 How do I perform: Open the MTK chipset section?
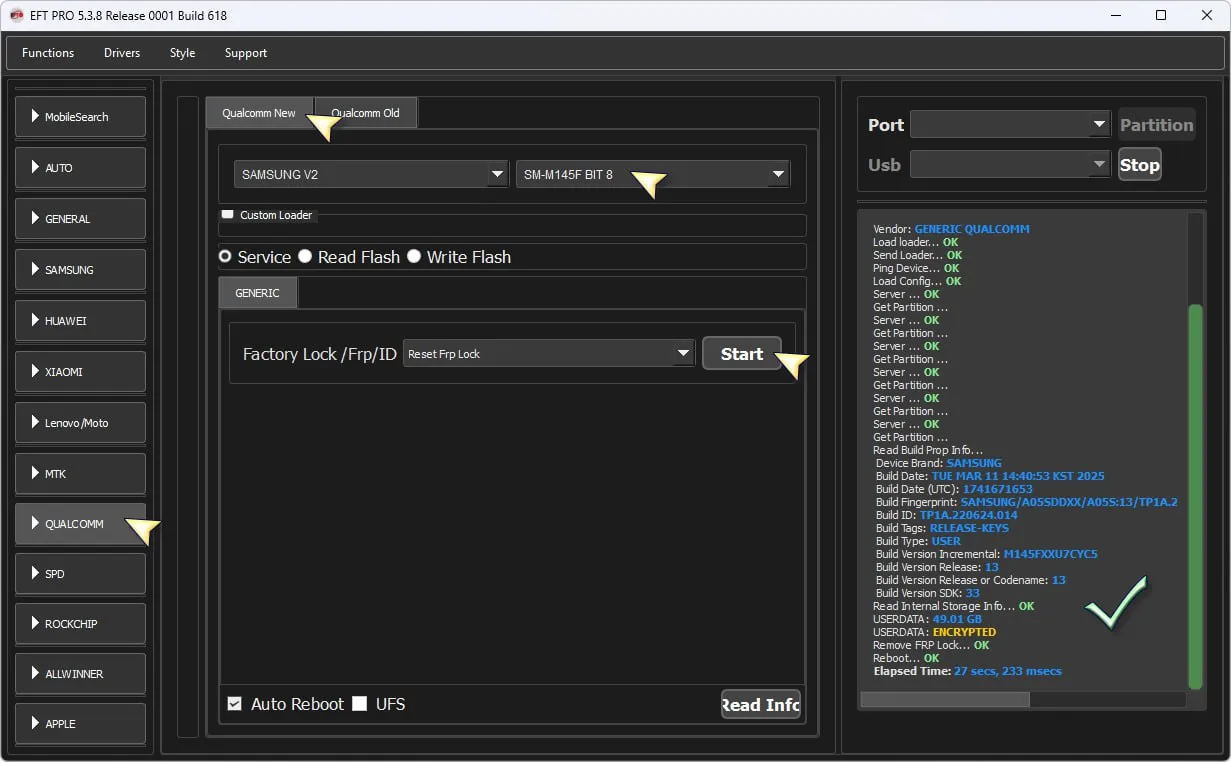coord(80,474)
